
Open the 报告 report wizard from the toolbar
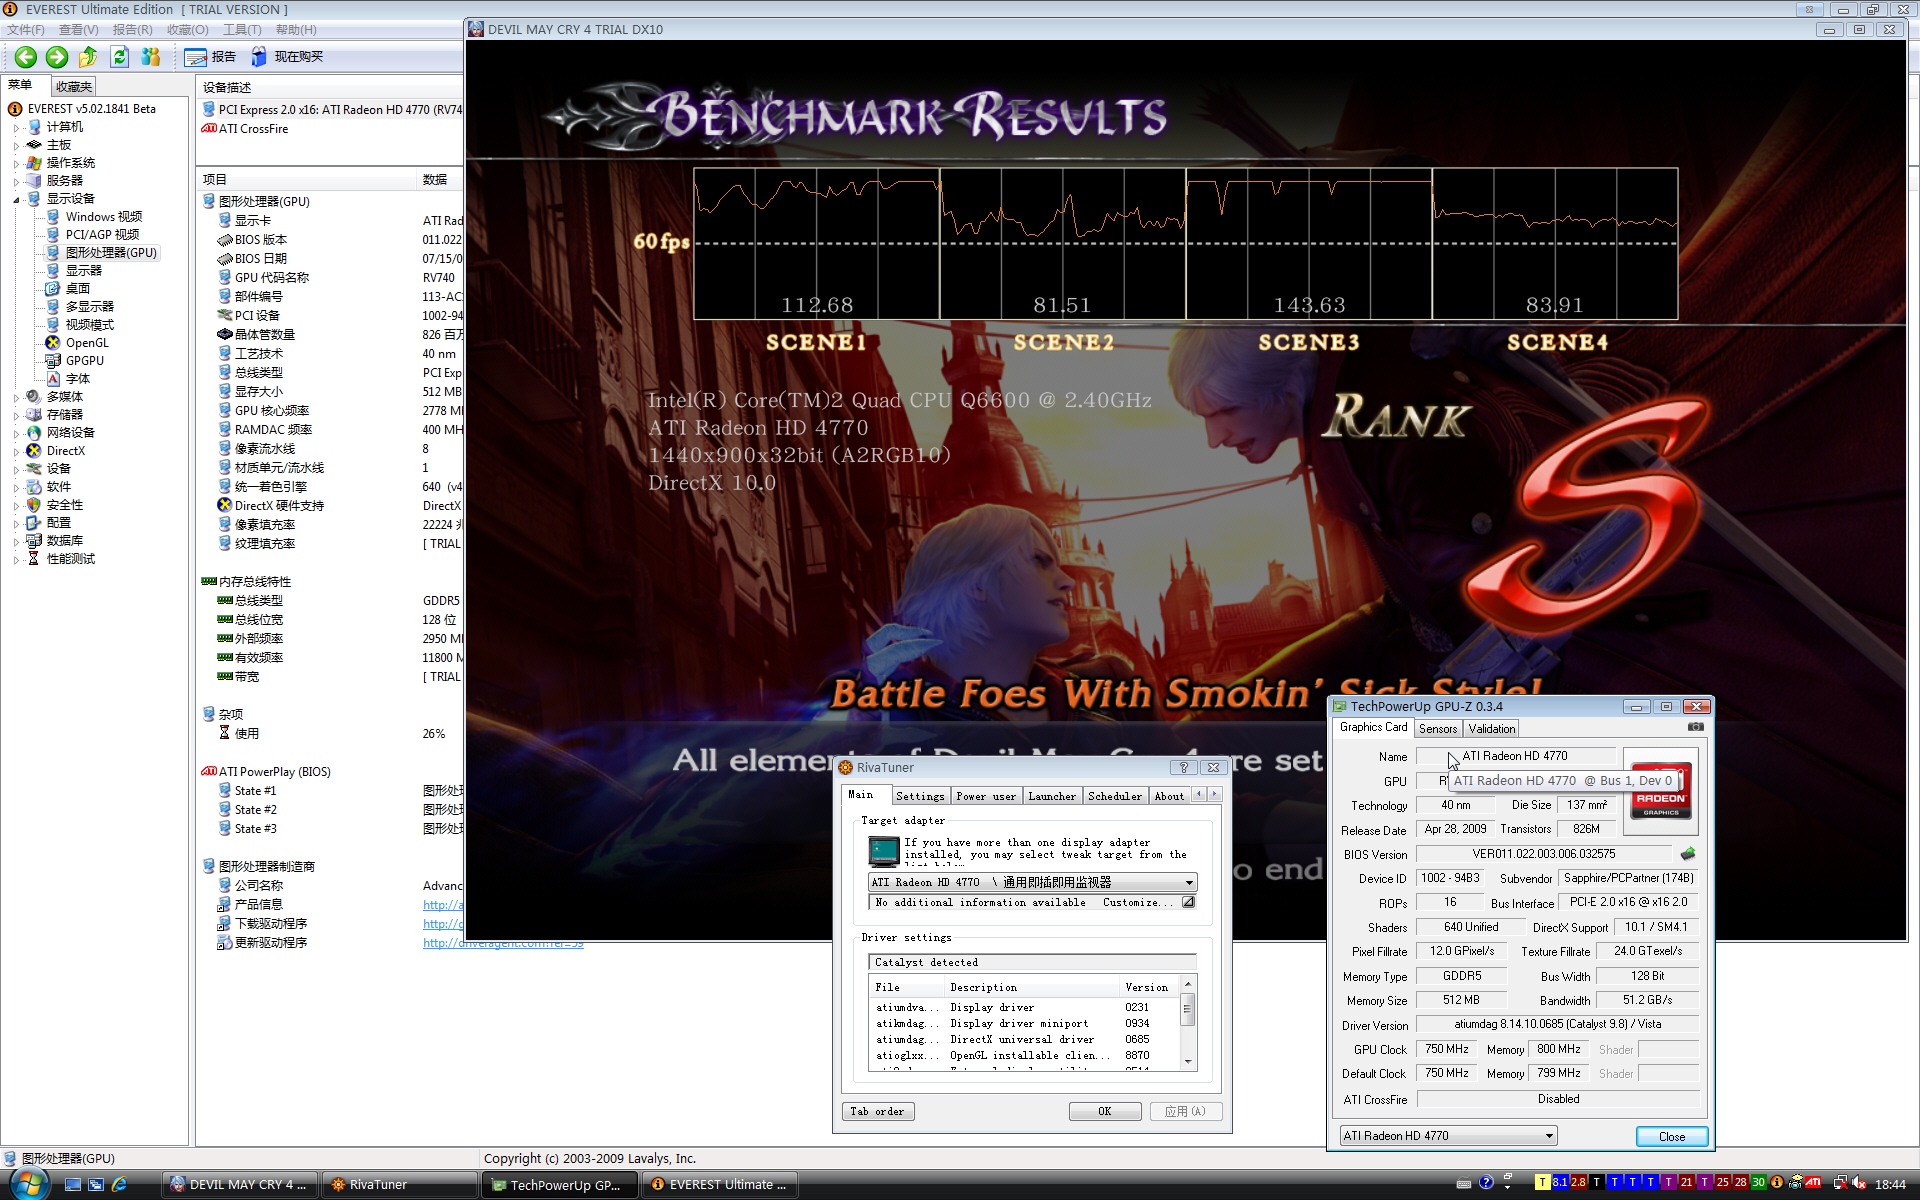[x=211, y=57]
